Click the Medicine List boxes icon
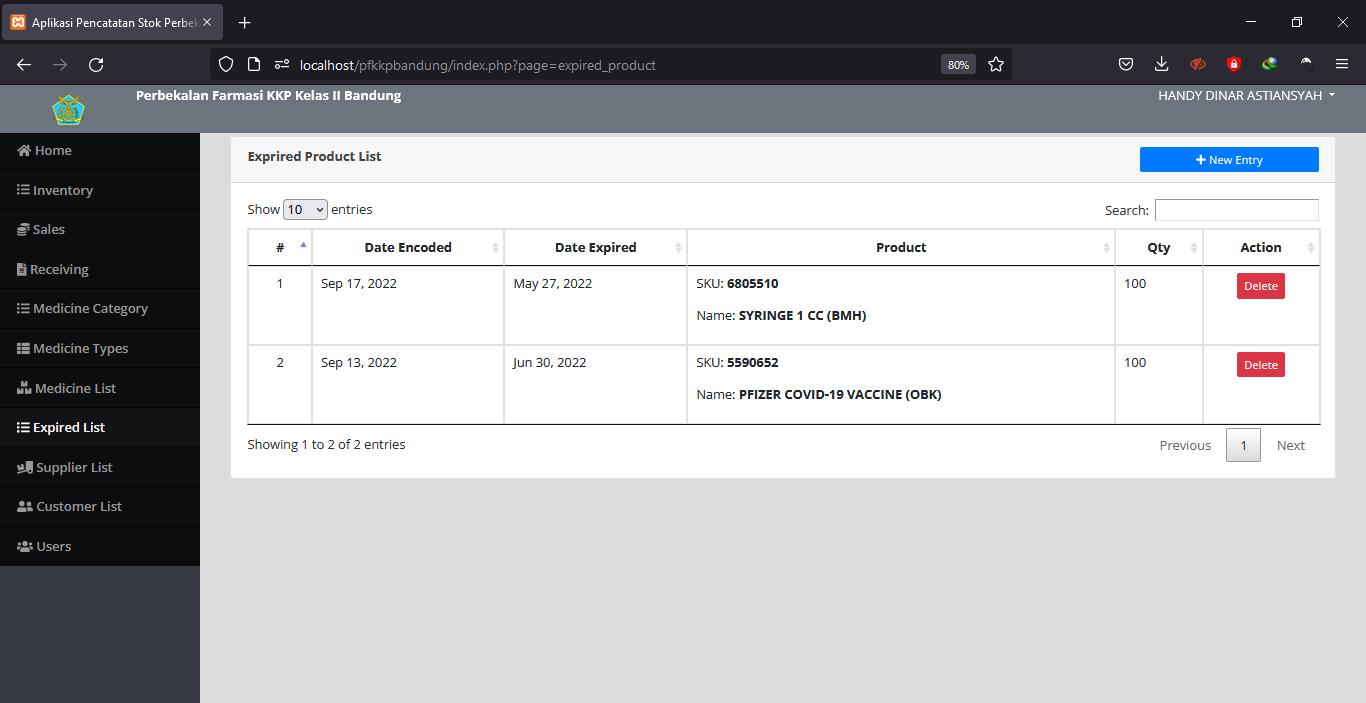The image size is (1366, 703). 24,388
